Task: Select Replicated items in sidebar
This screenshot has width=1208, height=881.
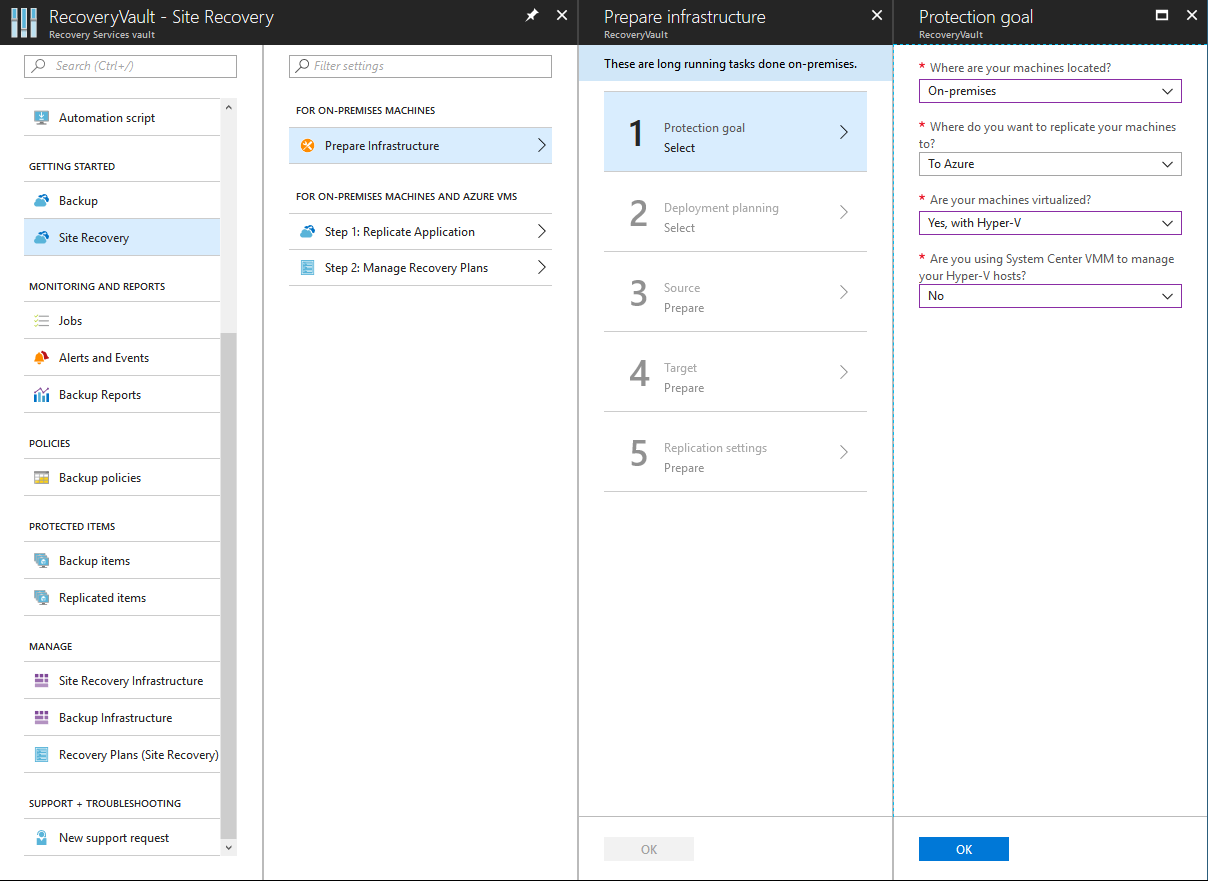Action: point(122,597)
